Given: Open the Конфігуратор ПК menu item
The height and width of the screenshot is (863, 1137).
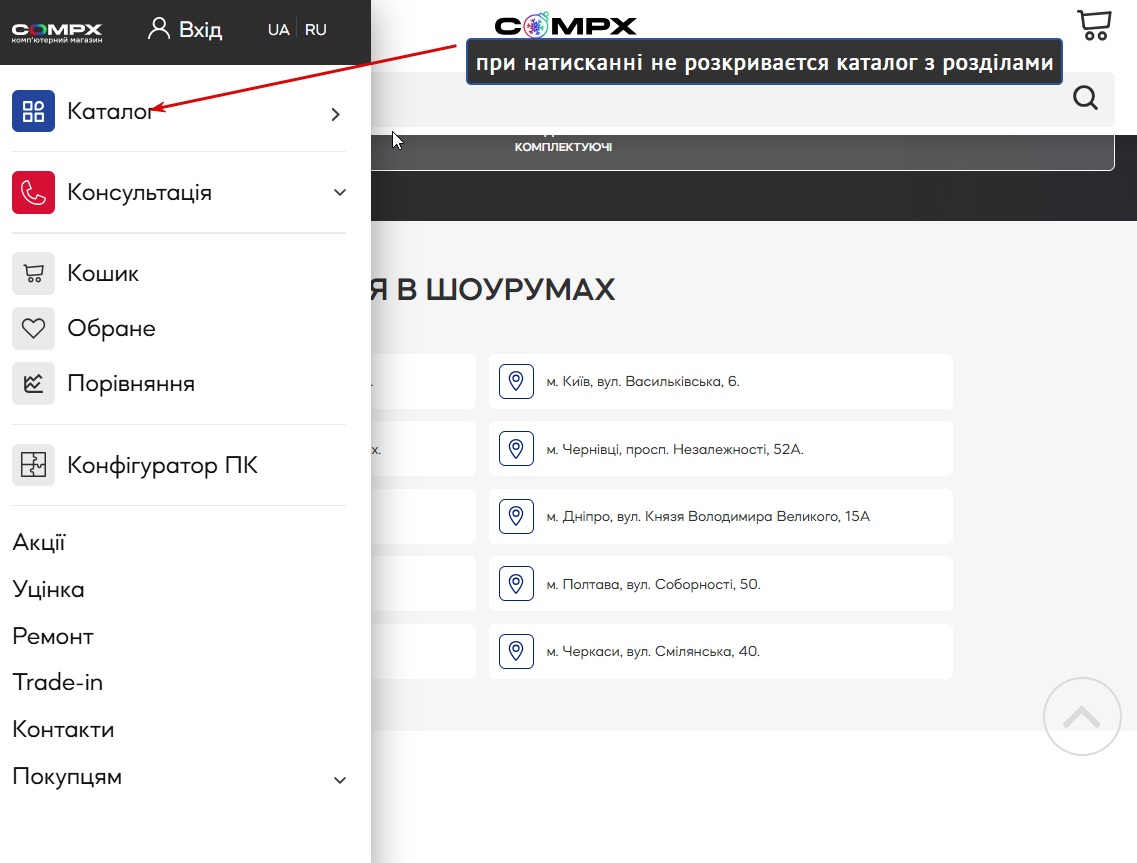Looking at the screenshot, I should (162, 465).
